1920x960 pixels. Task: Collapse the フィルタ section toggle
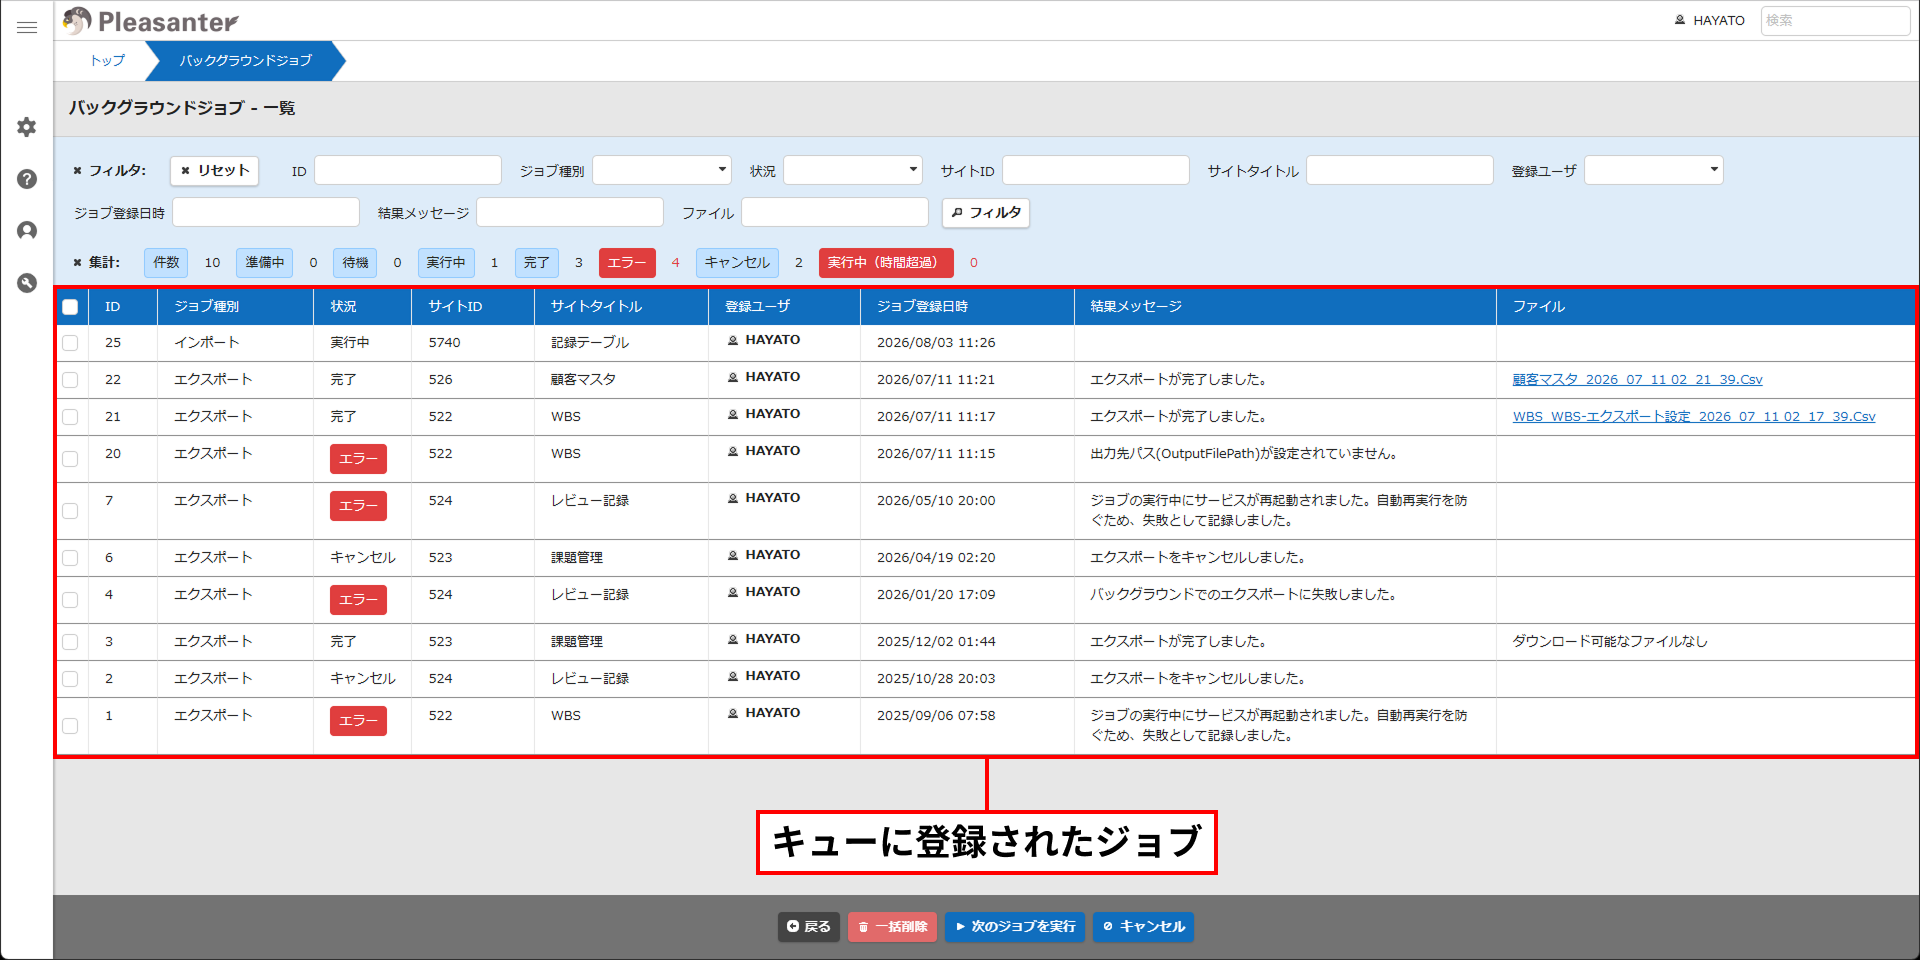(109, 171)
